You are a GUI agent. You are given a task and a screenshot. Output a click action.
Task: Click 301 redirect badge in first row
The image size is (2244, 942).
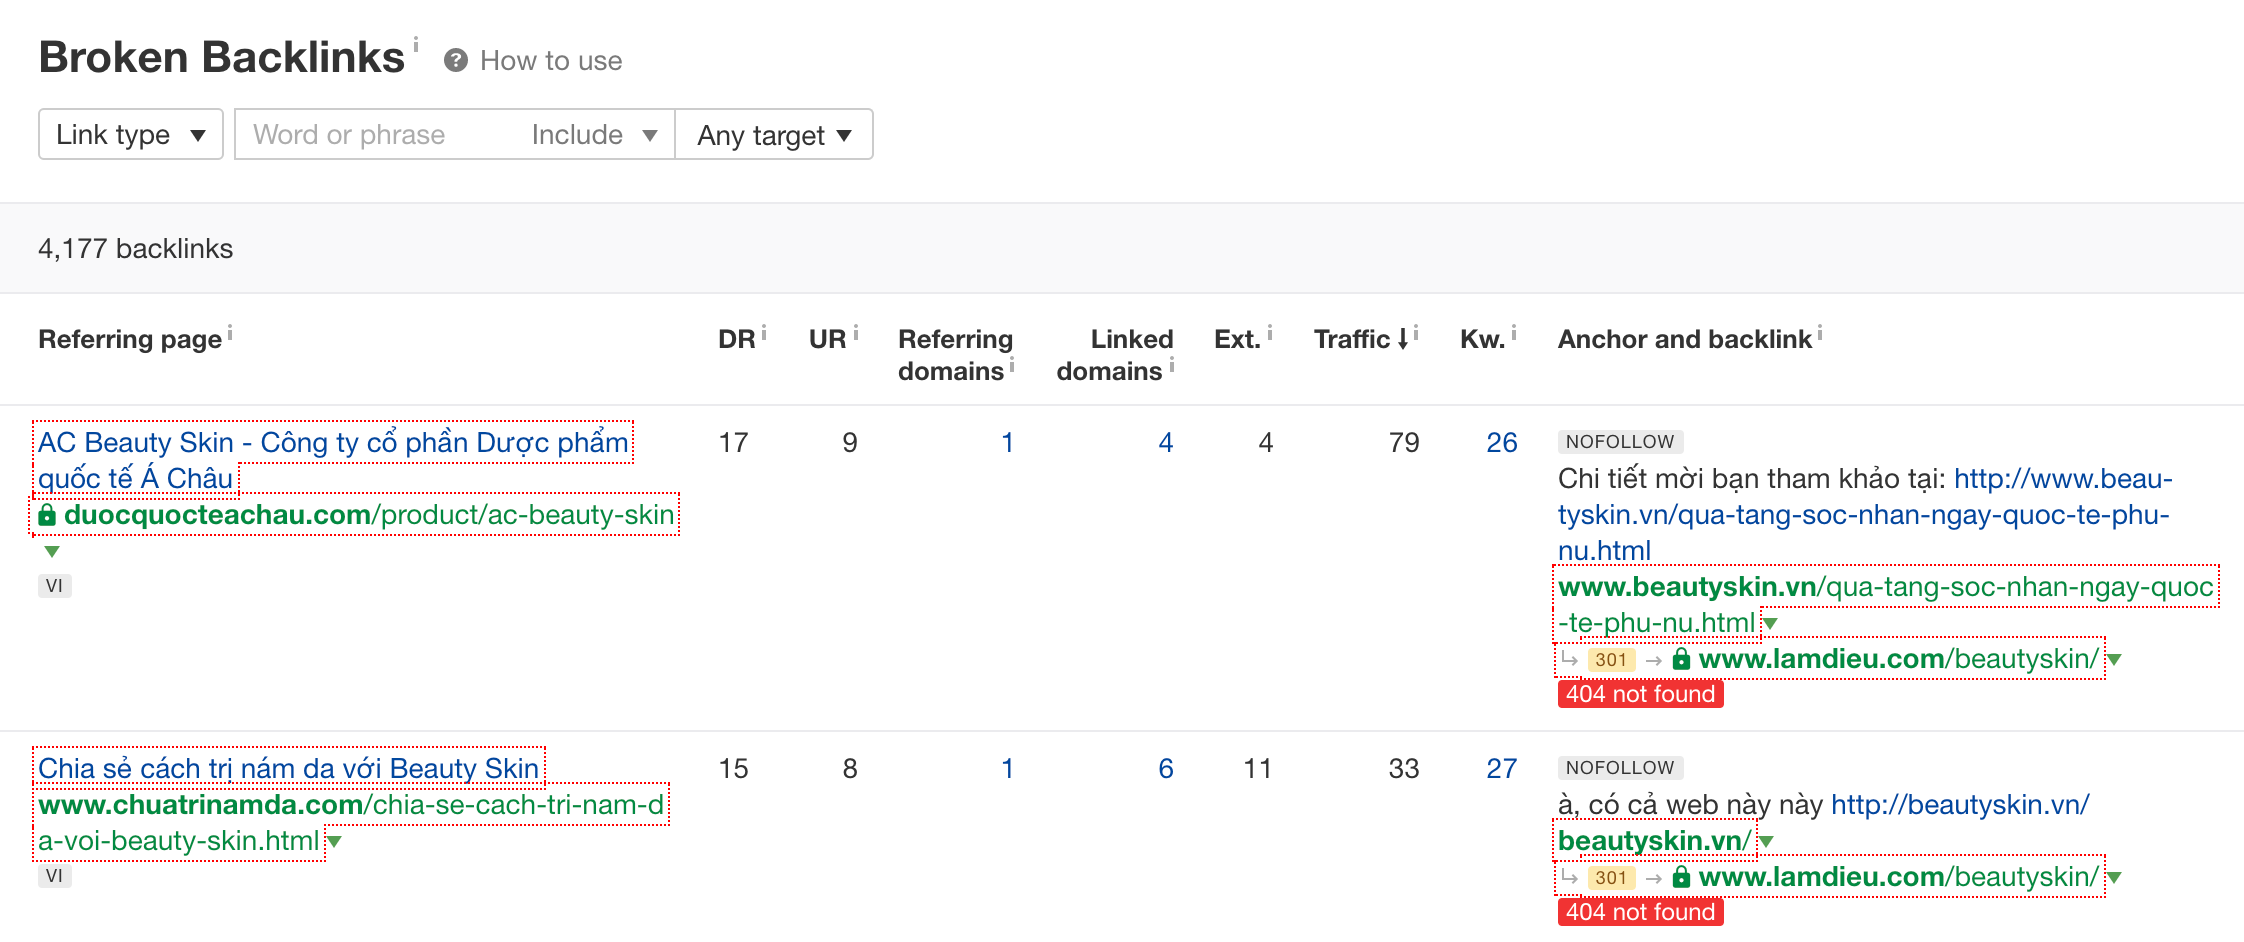point(1611,660)
